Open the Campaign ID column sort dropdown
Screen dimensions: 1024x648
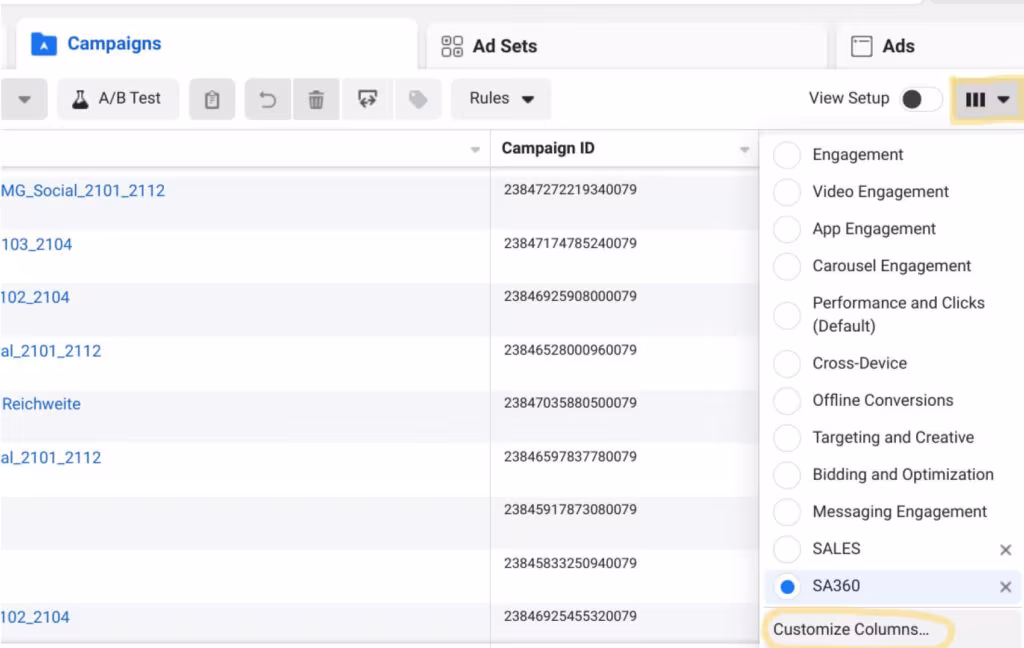[744, 148]
